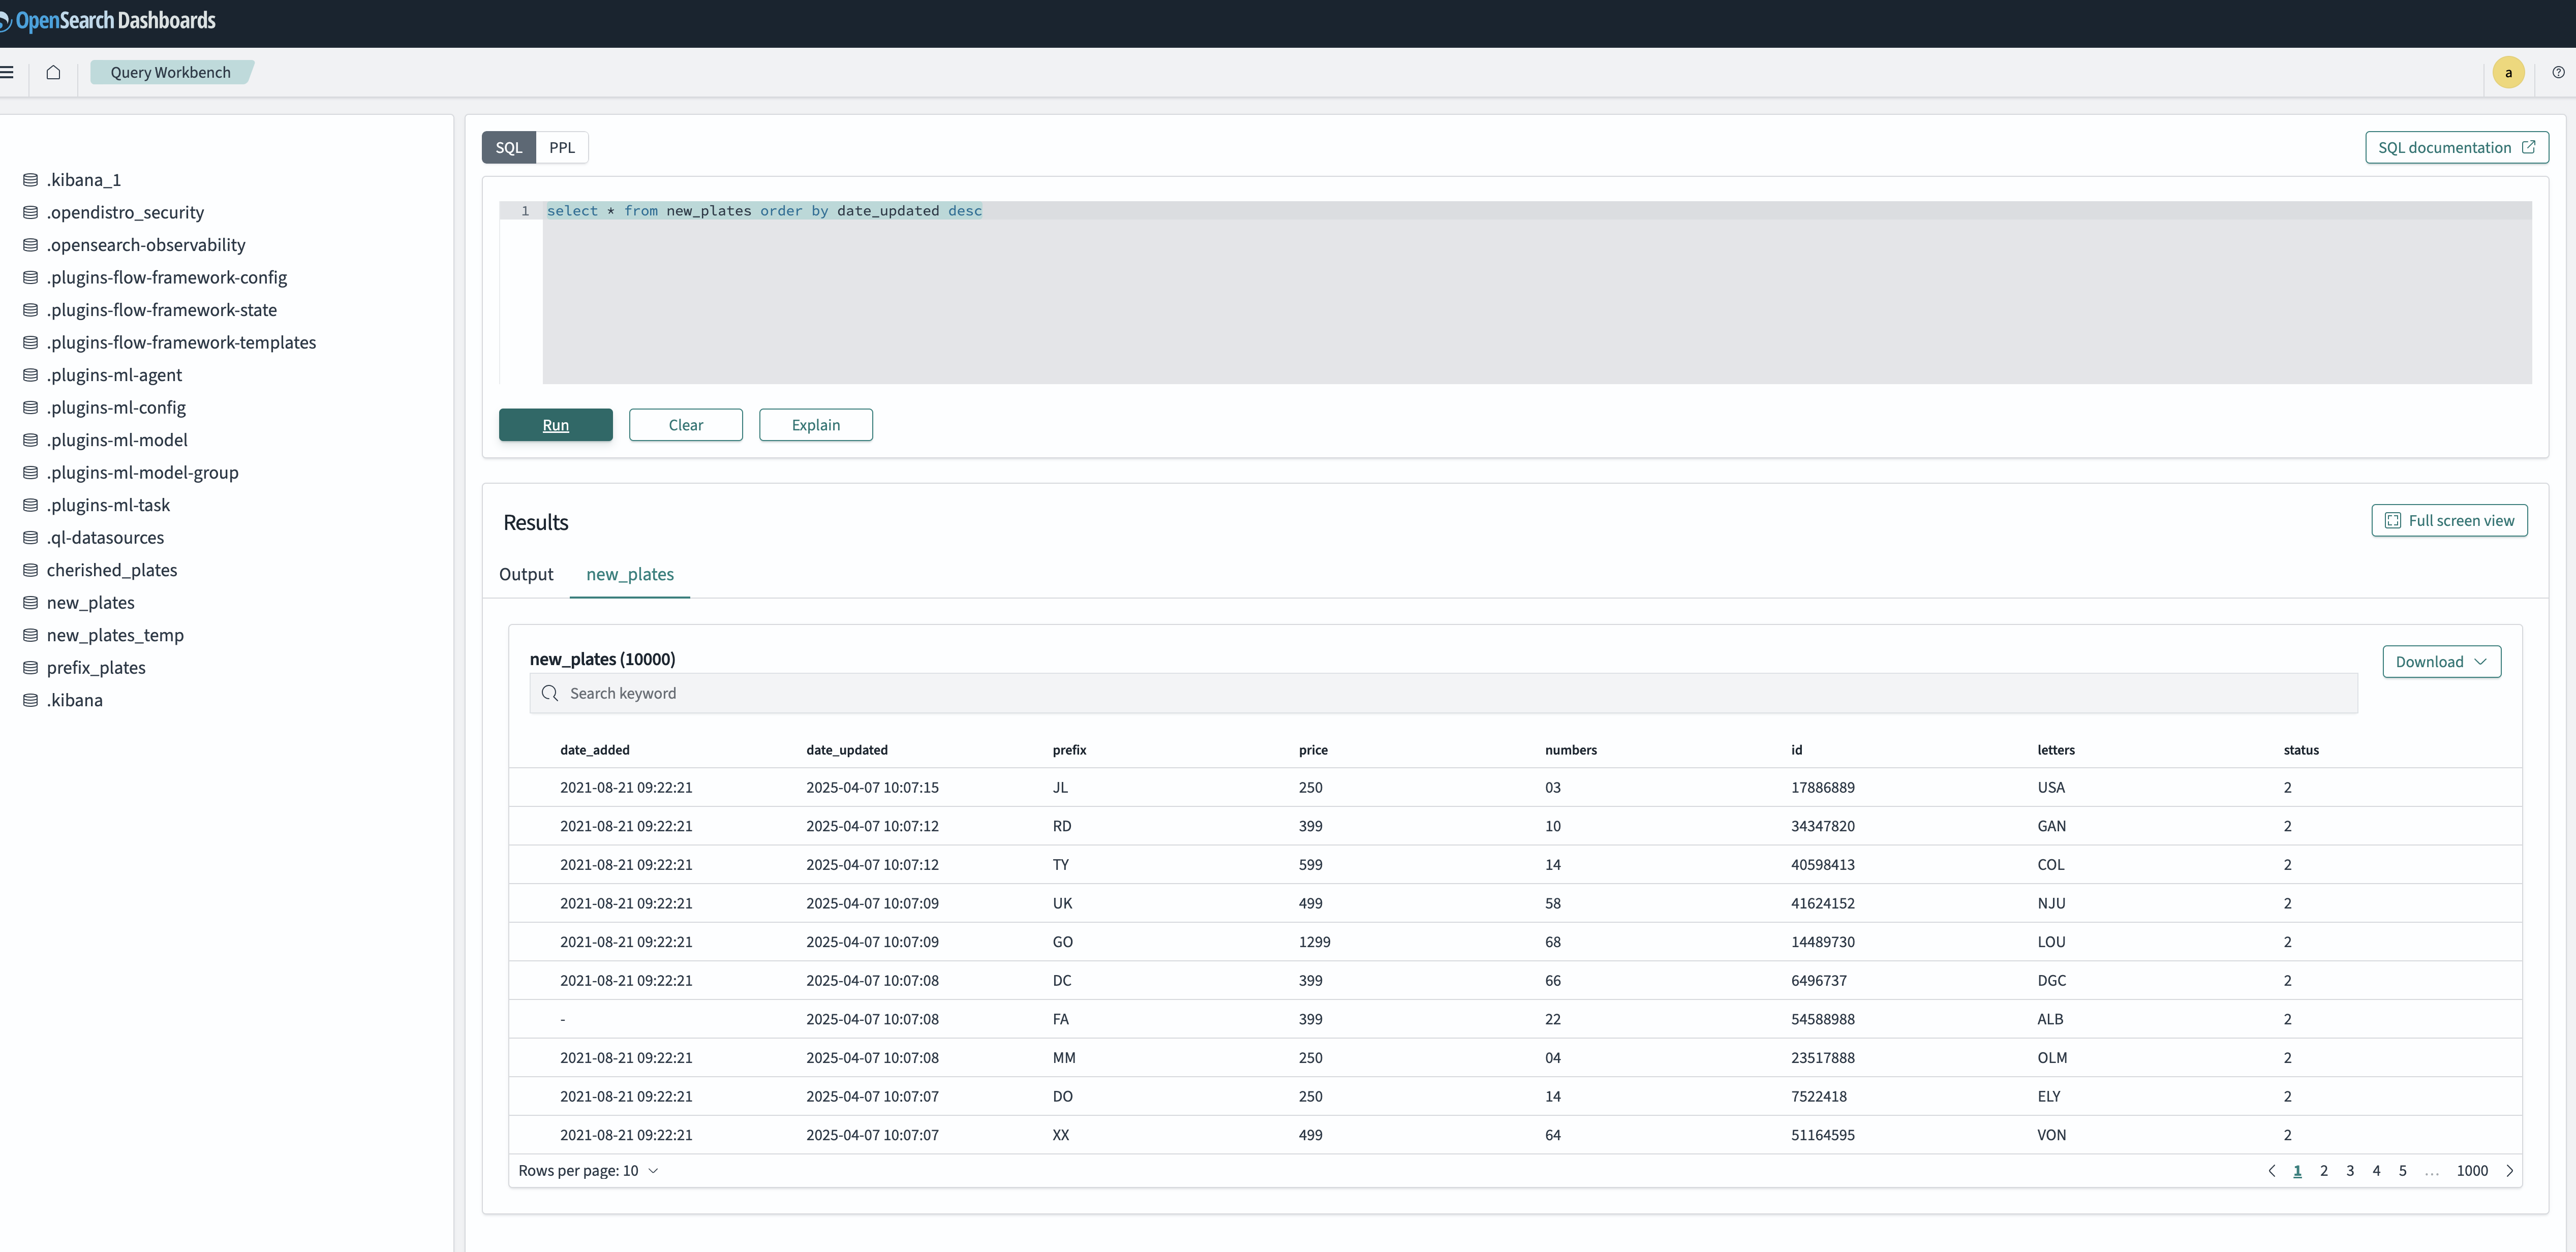Open the hamburger navigation menu
Image resolution: width=2576 pixels, height=1252 pixels.
point(6,72)
